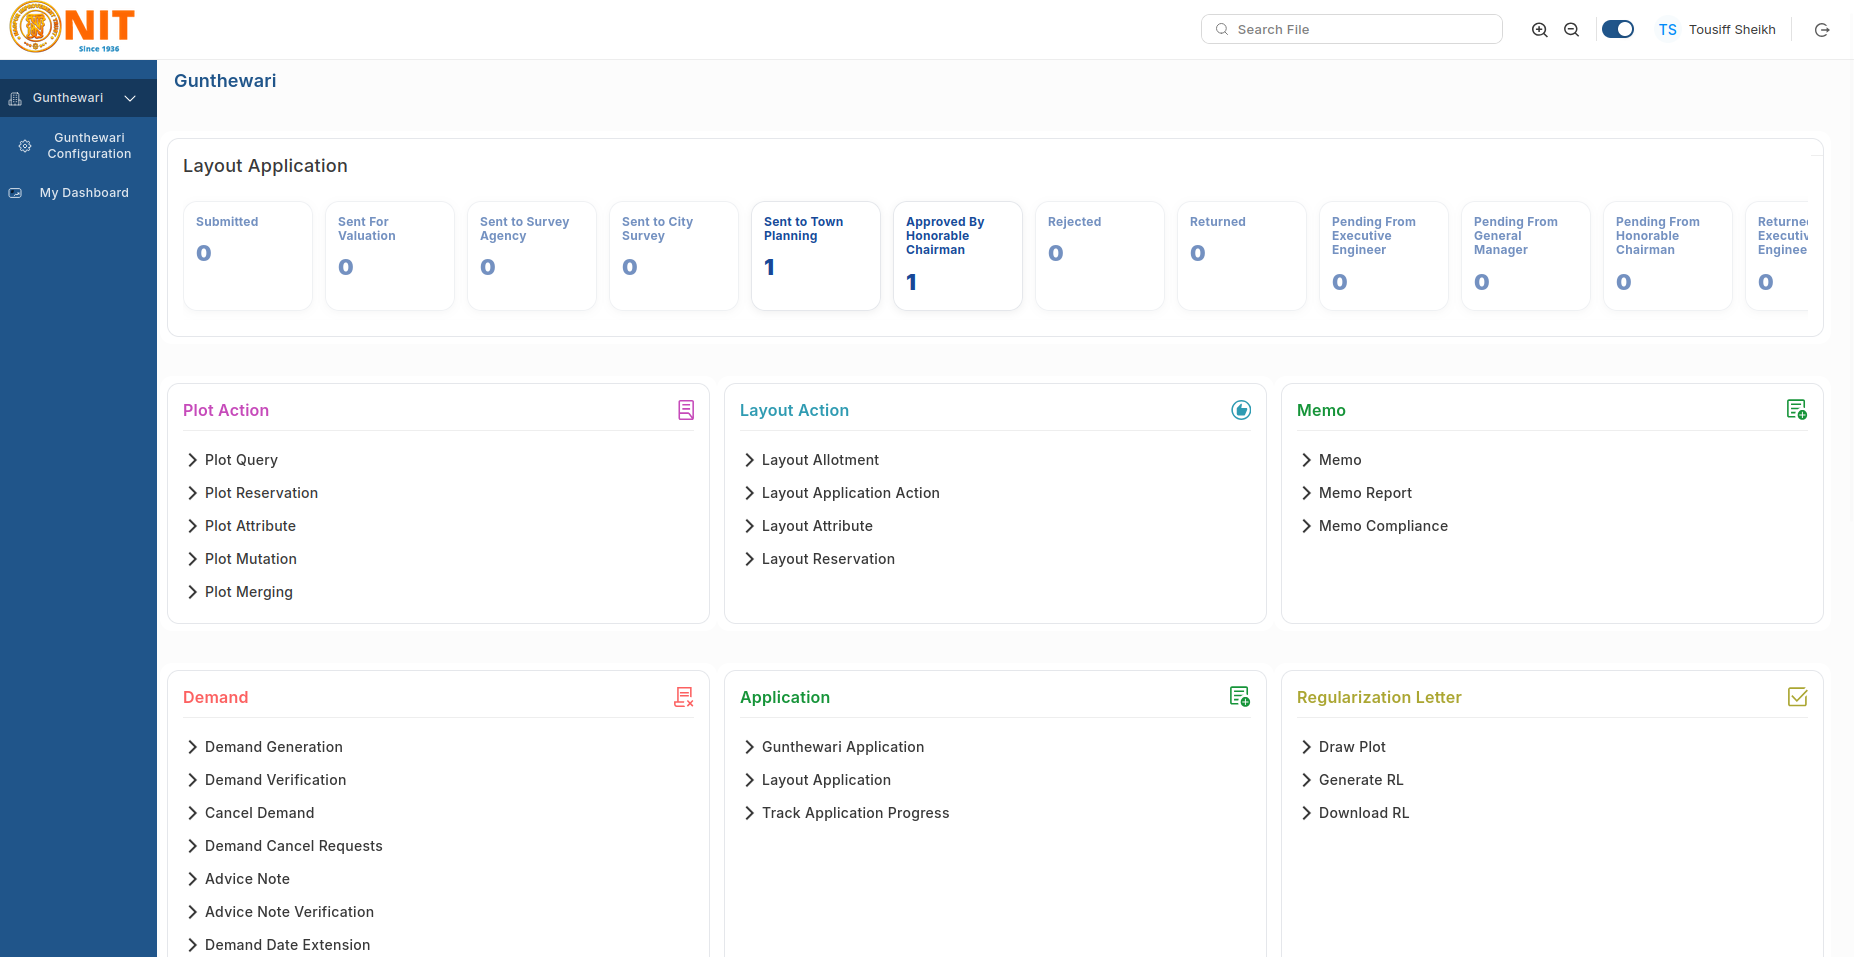Click the NIT logo
Image resolution: width=1854 pixels, height=957 pixels.
tap(72, 28)
